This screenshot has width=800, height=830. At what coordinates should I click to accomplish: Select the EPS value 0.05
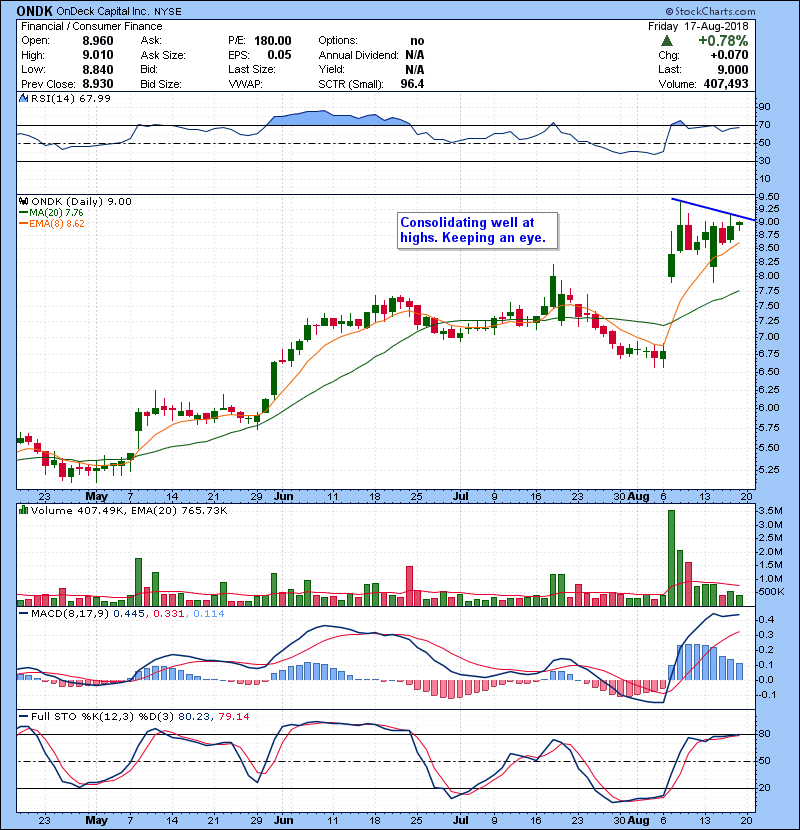point(279,55)
